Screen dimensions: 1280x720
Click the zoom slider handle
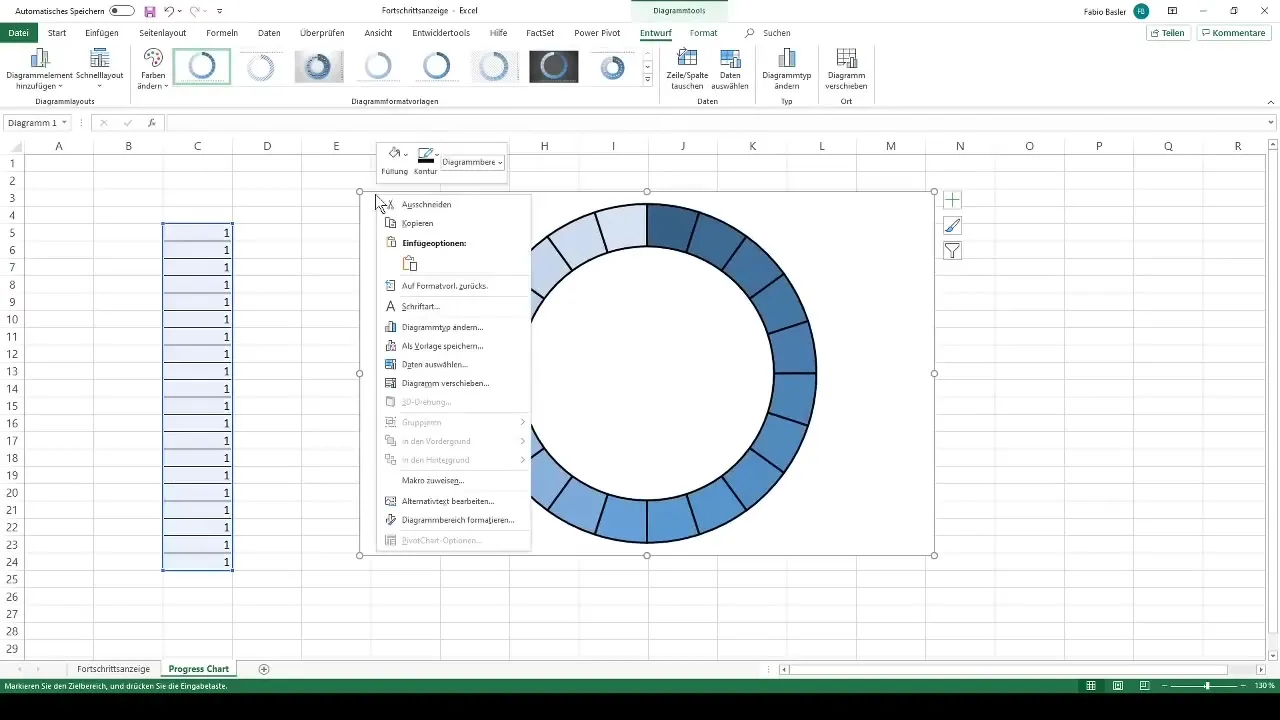tap(1207, 686)
